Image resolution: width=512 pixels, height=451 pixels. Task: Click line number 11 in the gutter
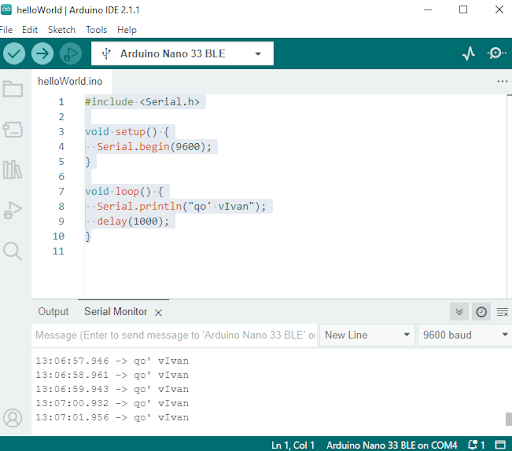click(58, 251)
